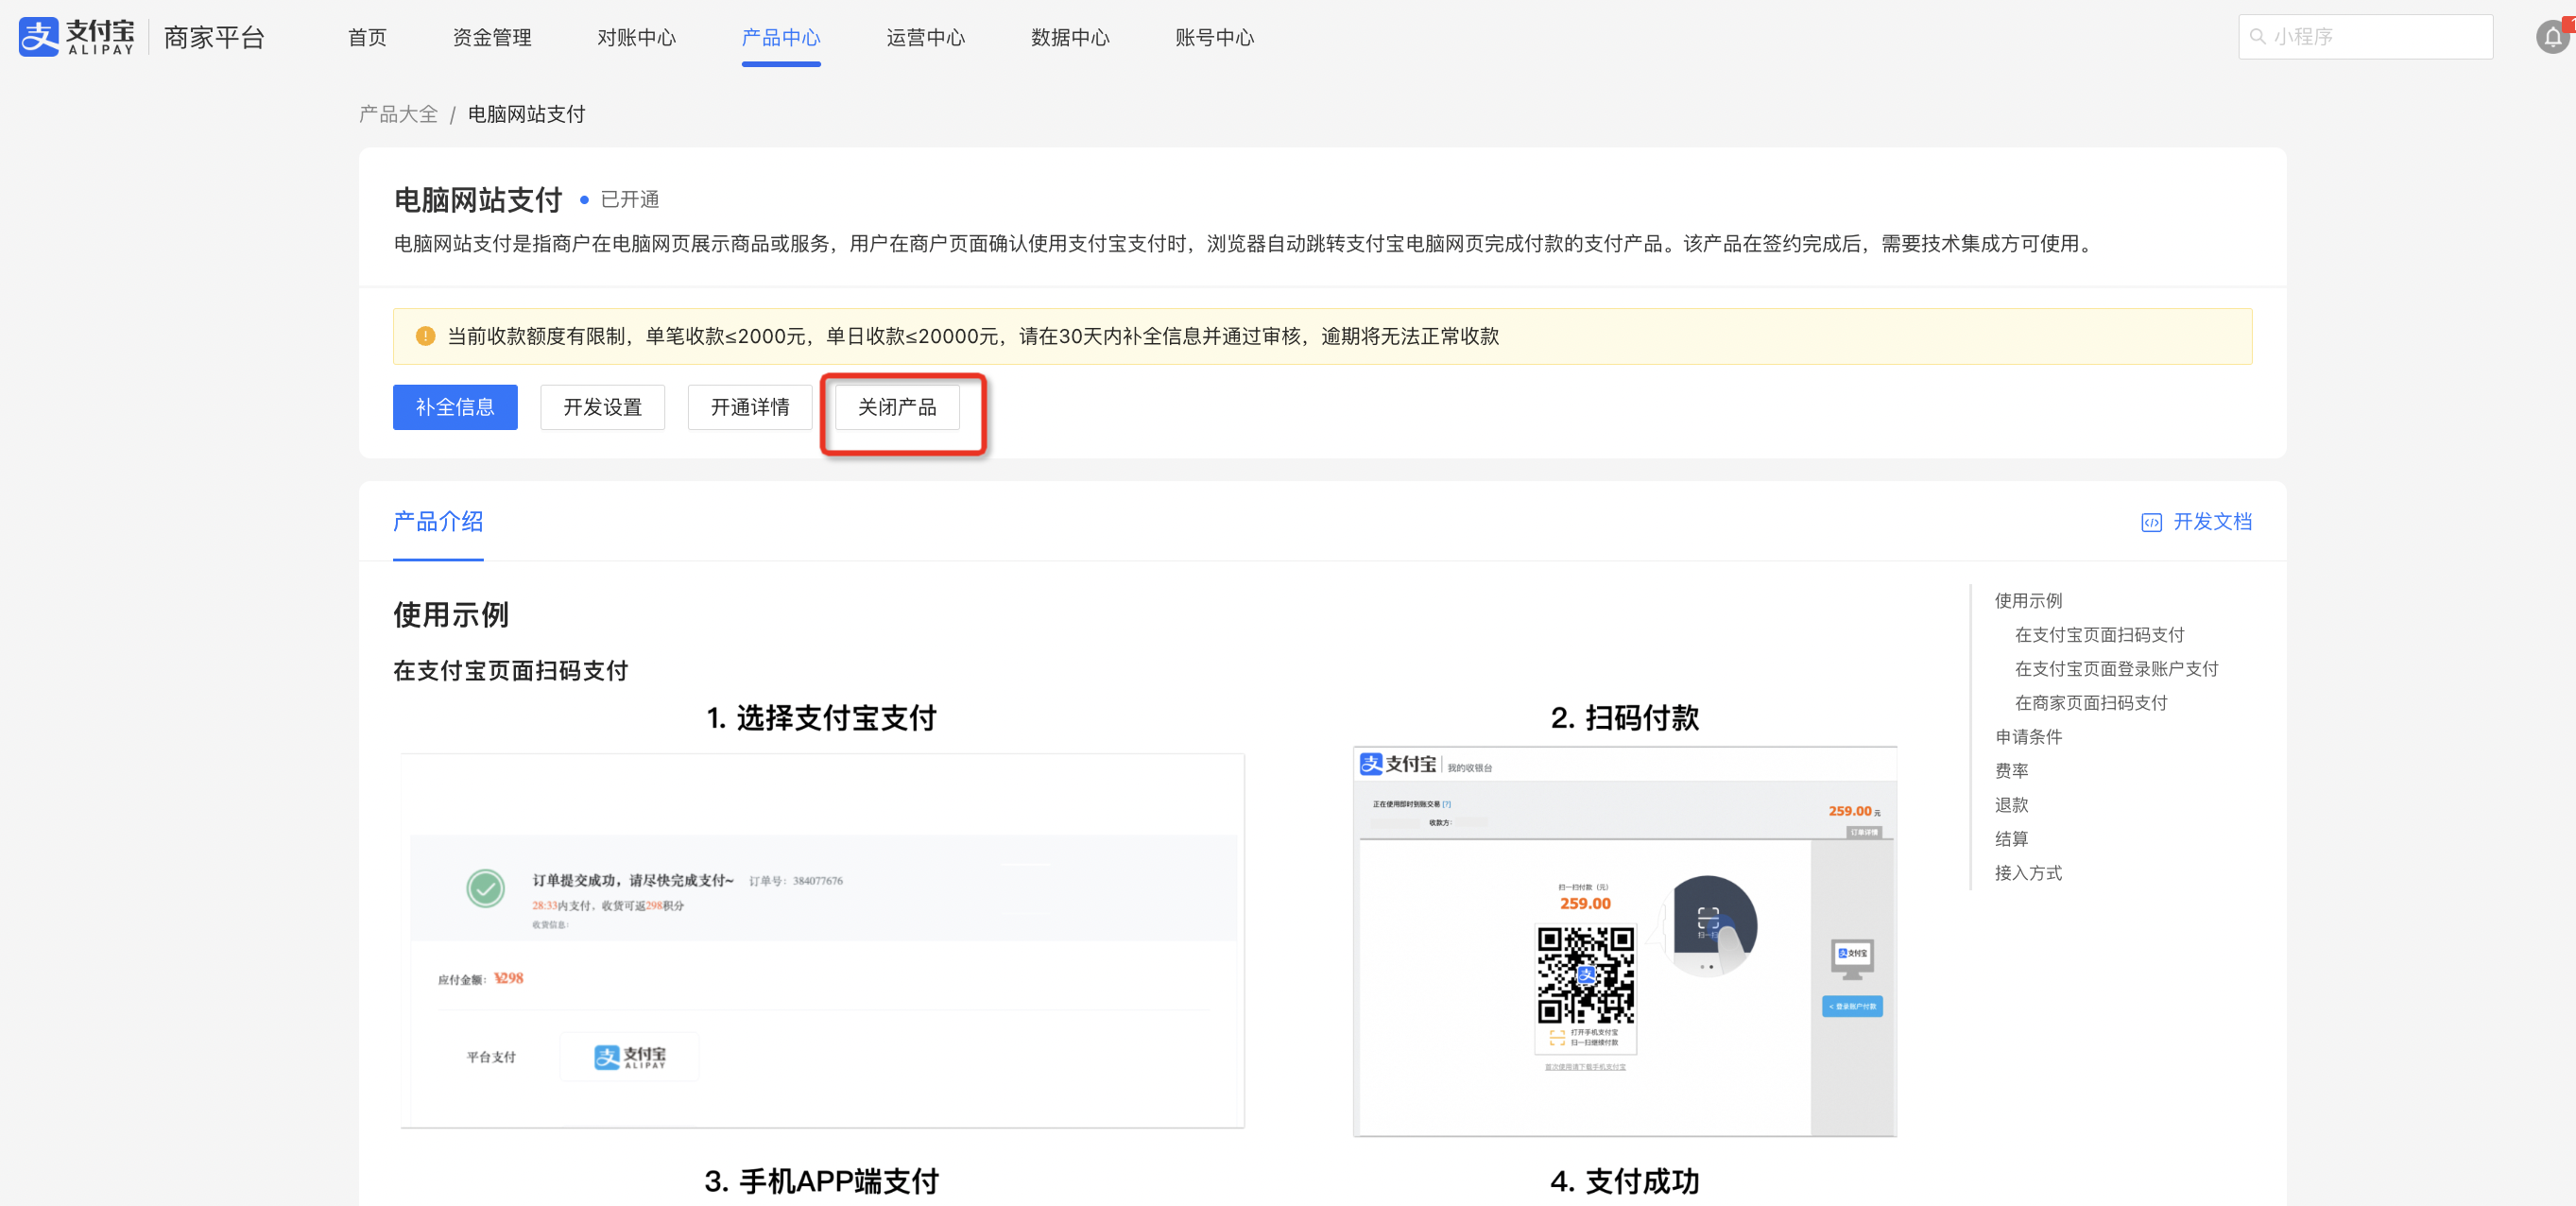This screenshot has width=2576, height=1206.
Task: Click the 3. 手机APP端支付 step heading
Action: click(822, 1182)
